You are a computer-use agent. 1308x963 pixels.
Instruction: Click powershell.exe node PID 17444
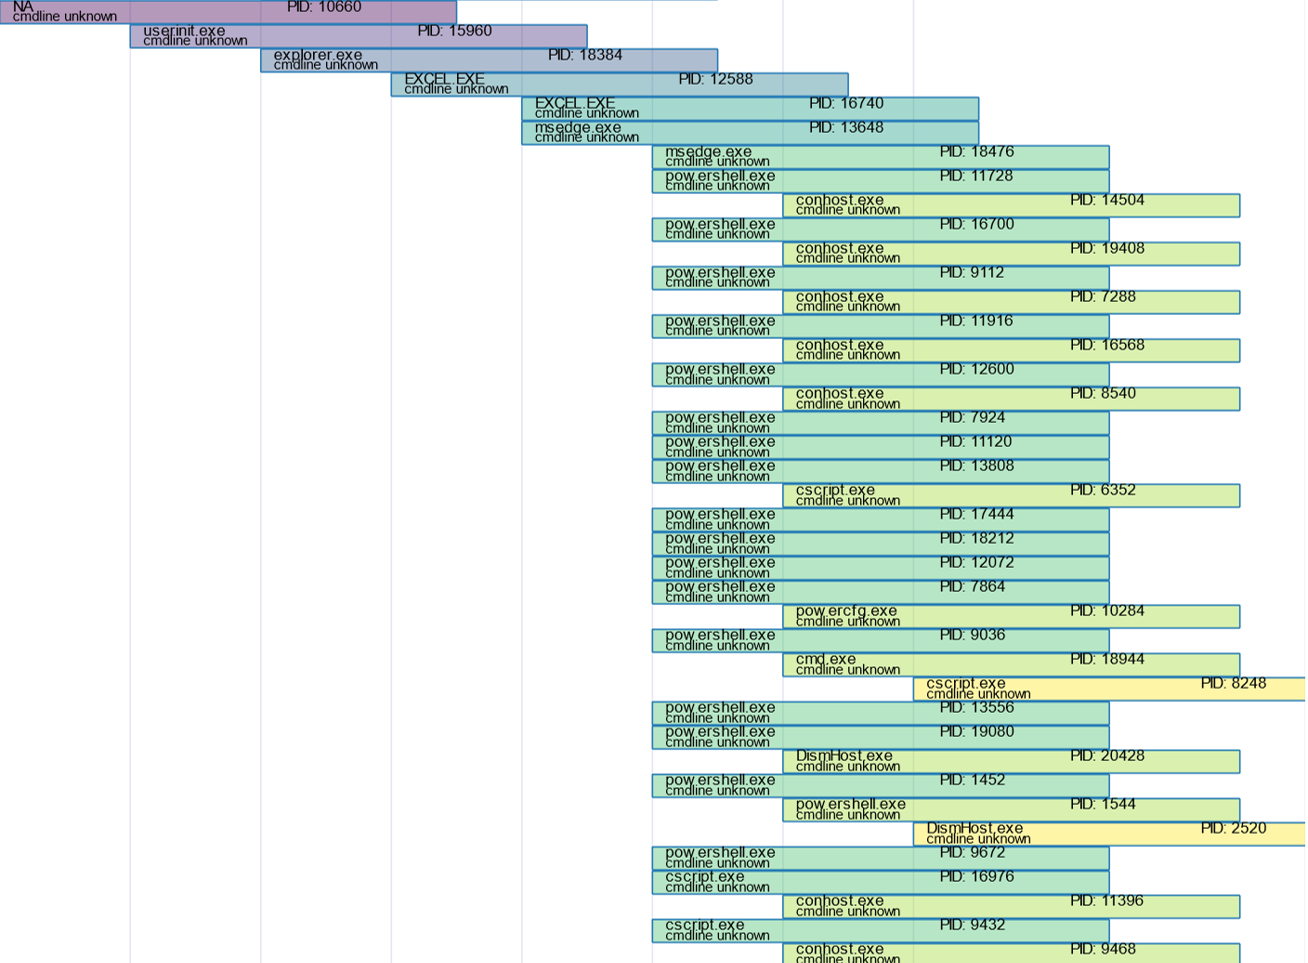[x=880, y=520]
